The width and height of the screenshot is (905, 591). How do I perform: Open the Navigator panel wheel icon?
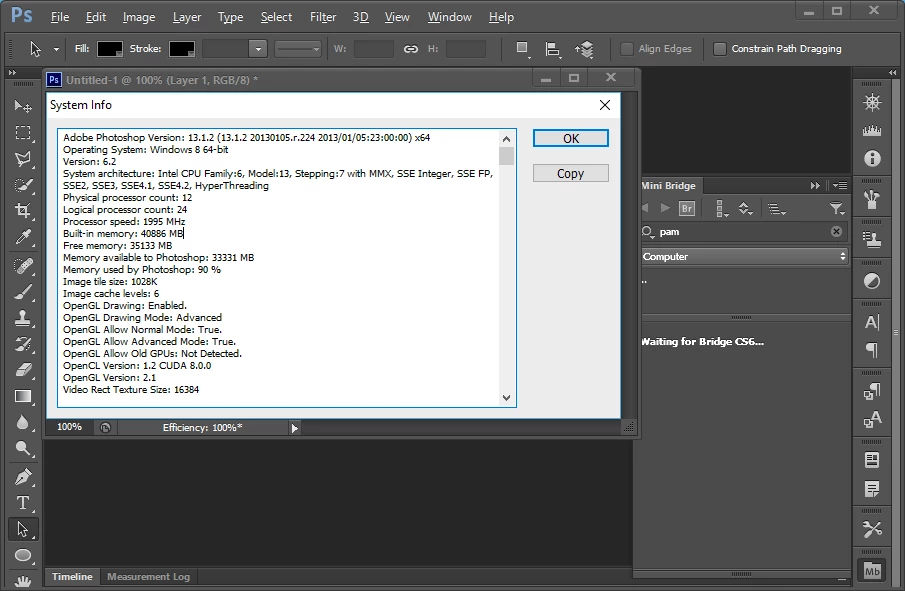point(872,103)
